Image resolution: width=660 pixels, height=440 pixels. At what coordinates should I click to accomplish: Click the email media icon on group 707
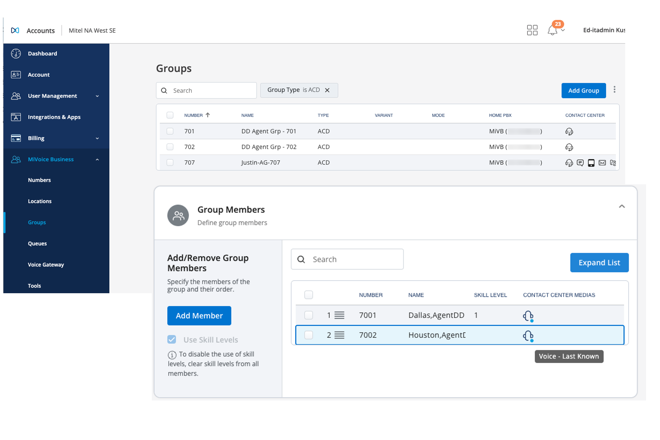click(602, 163)
